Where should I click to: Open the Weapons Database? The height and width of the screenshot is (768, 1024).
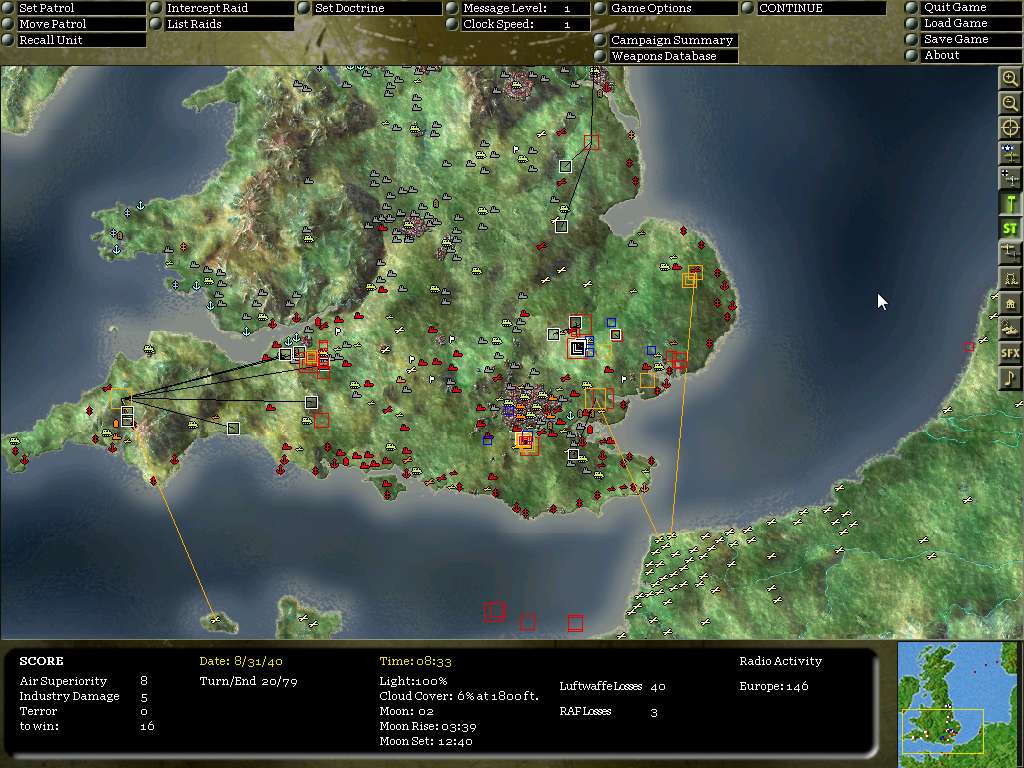[x=666, y=56]
